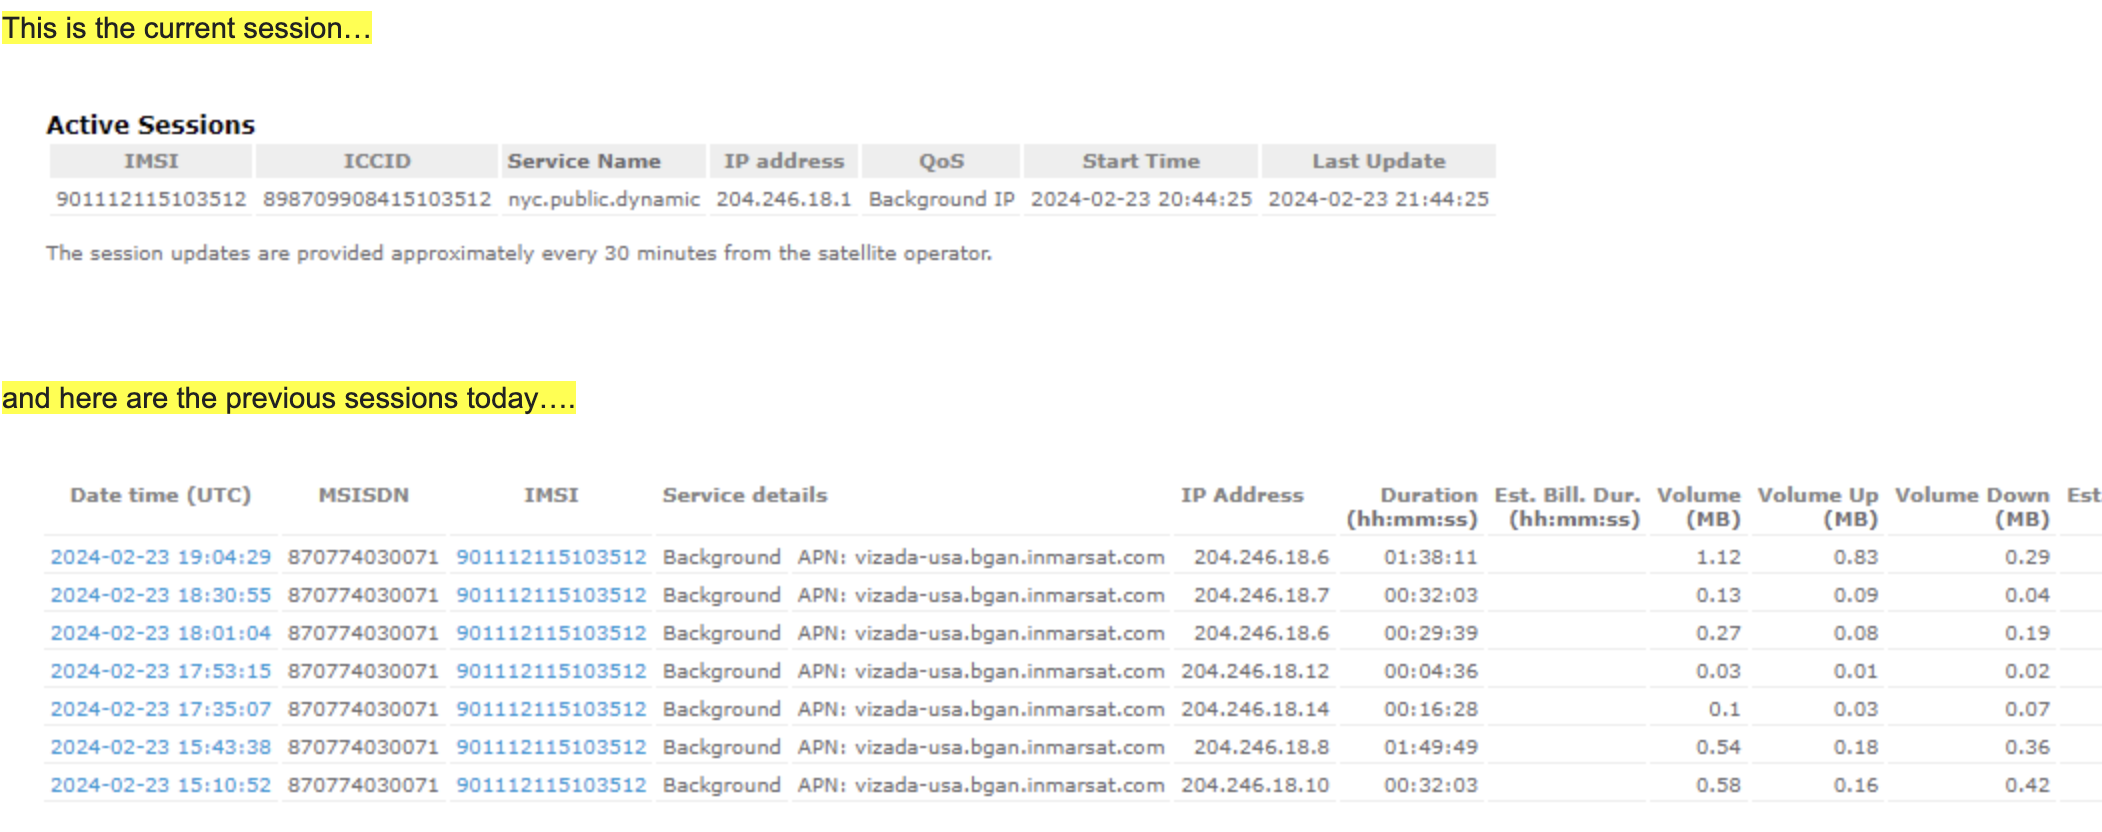This screenshot has width=2102, height=832.
Task: Open the 2024-02-23 15:10:52 session link
Action: (x=160, y=785)
